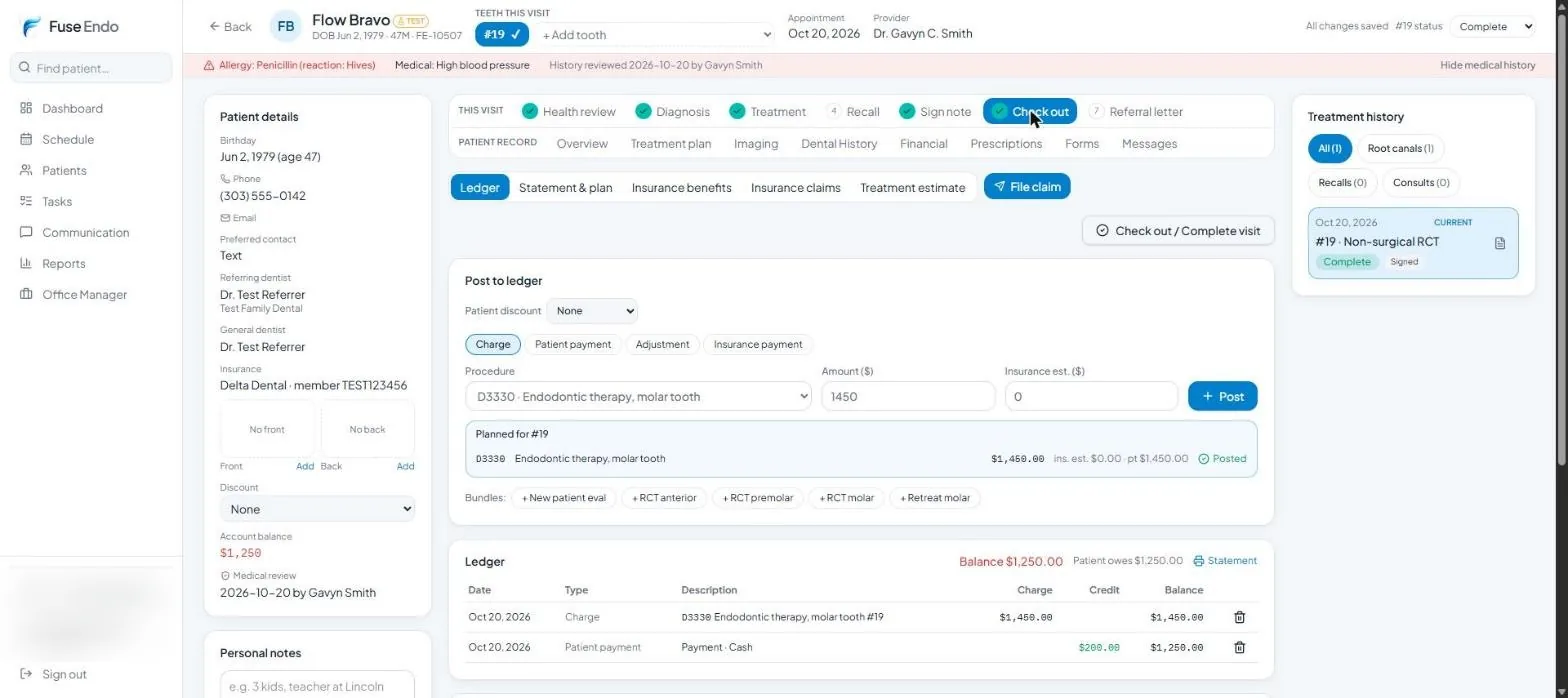
Task: Open the Dental History tab
Action: coord(839,144)
